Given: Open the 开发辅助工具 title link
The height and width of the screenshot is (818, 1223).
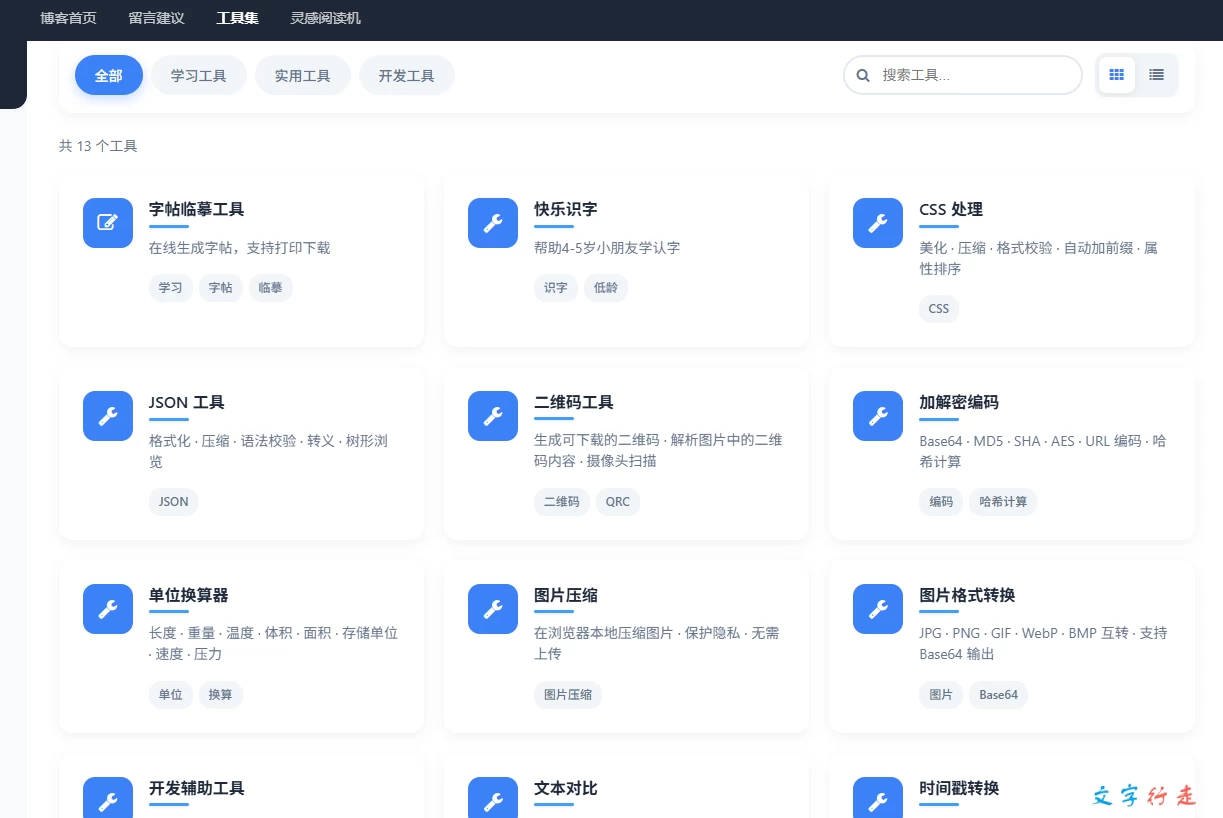Looking at the screenshot, I should (x=197, y=788).
